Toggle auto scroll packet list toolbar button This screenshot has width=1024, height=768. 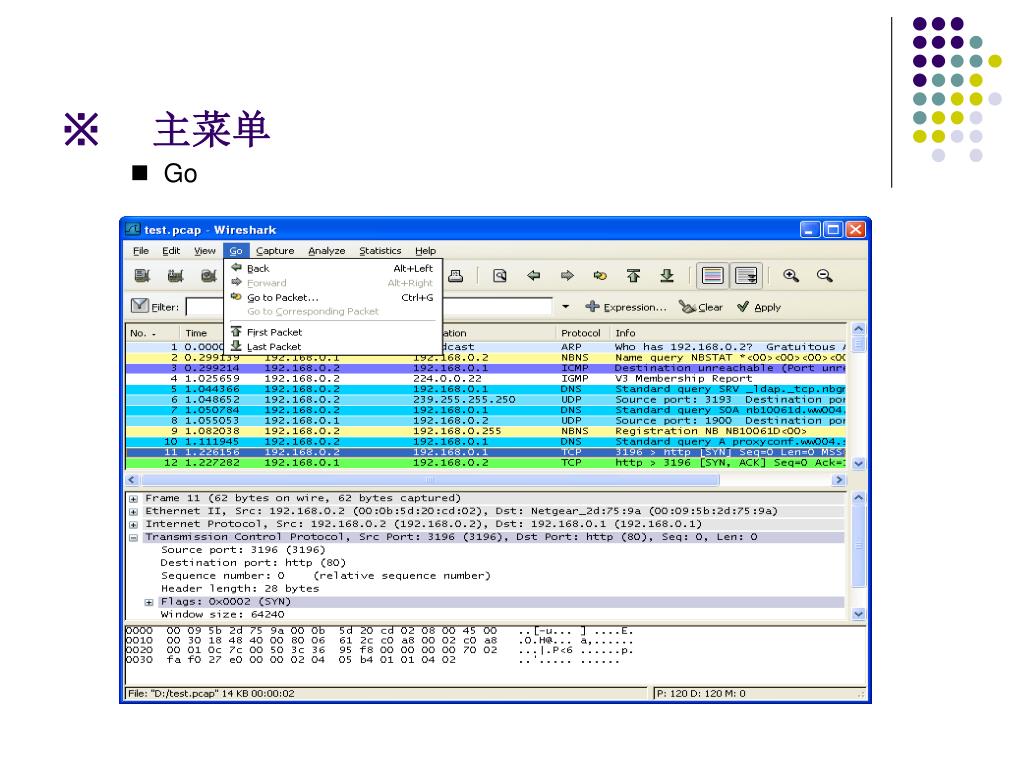[x=746, y=276]
